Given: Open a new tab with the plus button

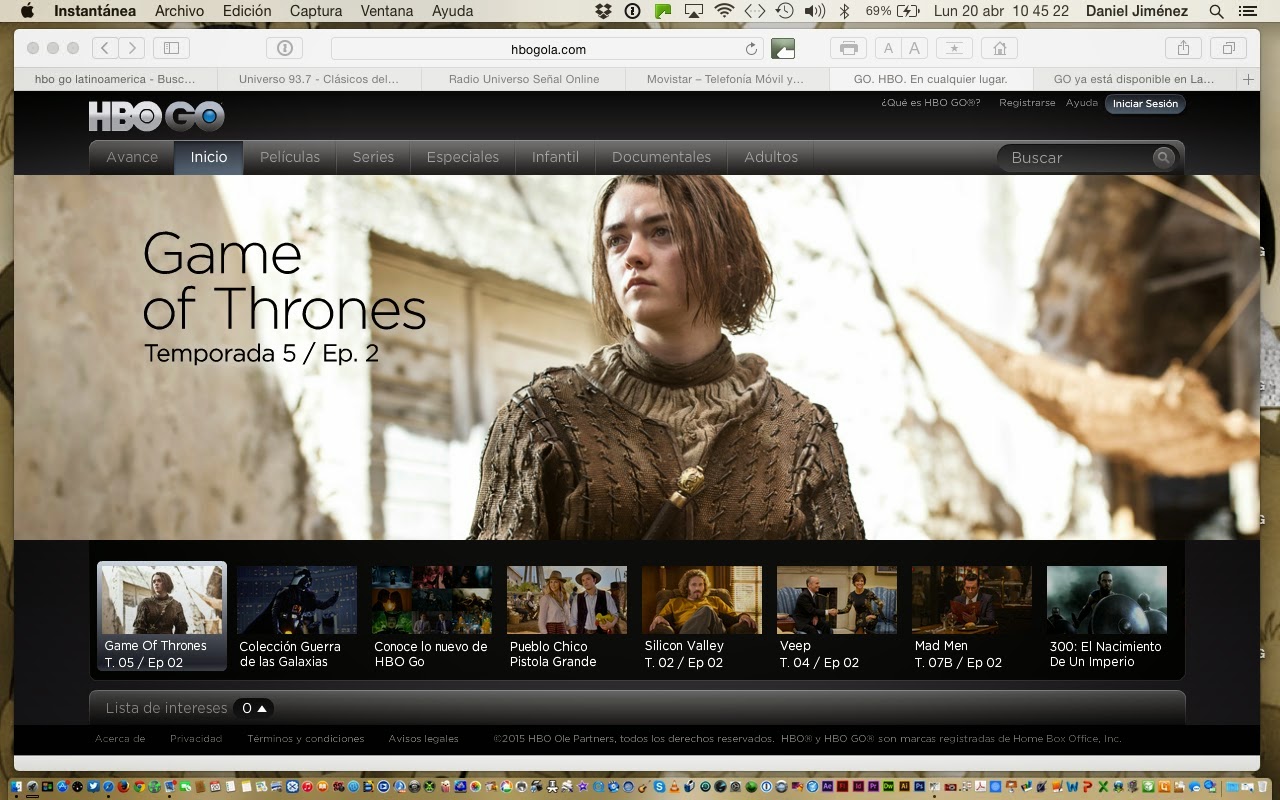Looking at the screenshot, I should [1248, 79].
